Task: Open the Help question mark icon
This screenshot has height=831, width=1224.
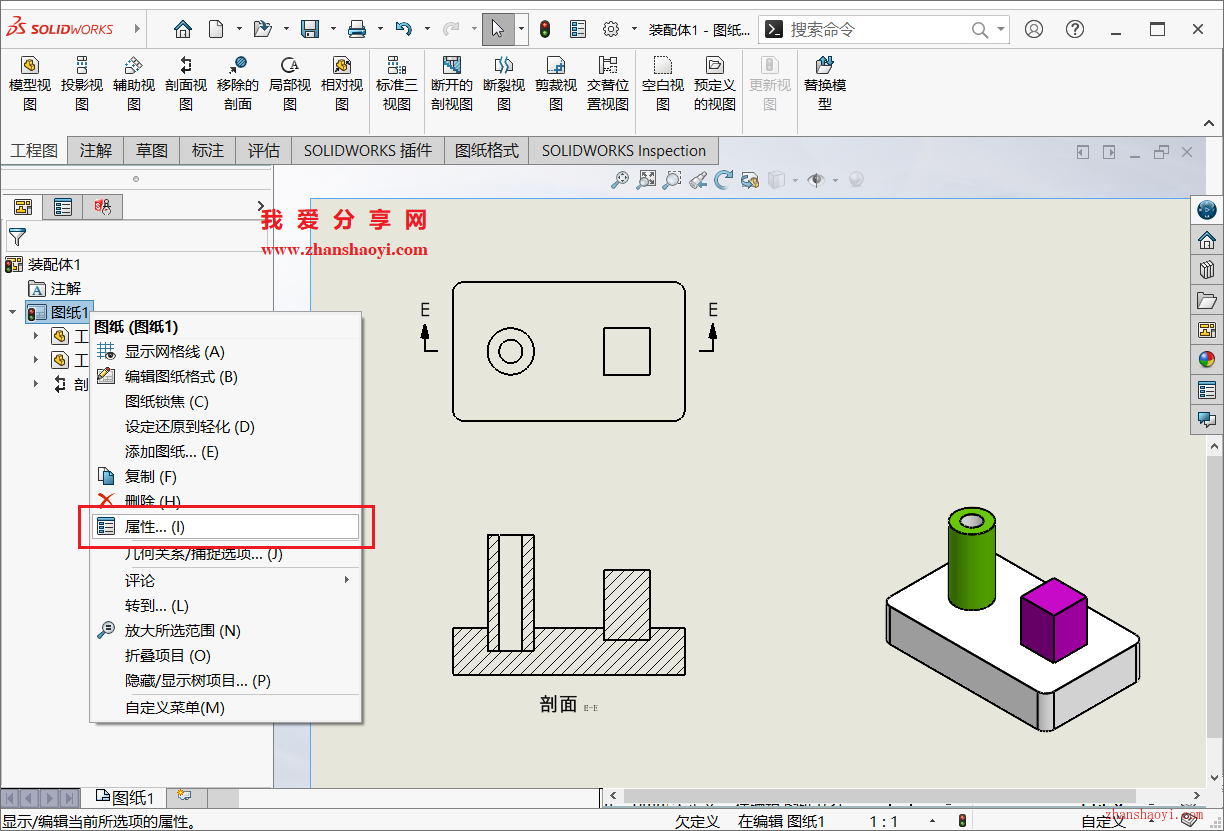Action: point(1075,29)
